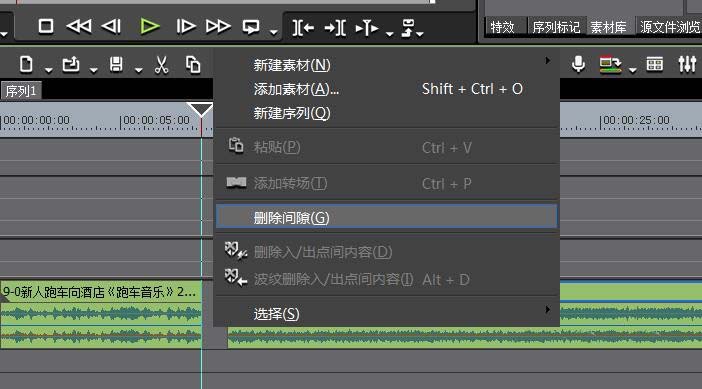Click the microphone voice-over icon

click(578, 64)
